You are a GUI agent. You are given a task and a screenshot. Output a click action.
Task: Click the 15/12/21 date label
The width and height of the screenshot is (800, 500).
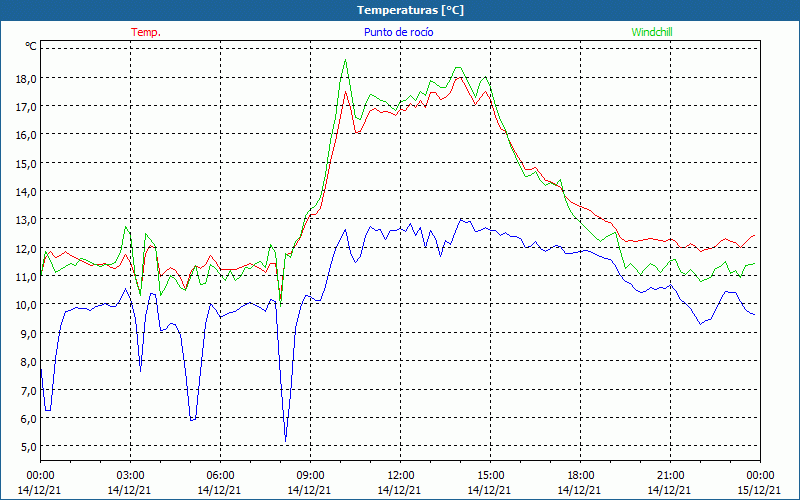(759, 490)
